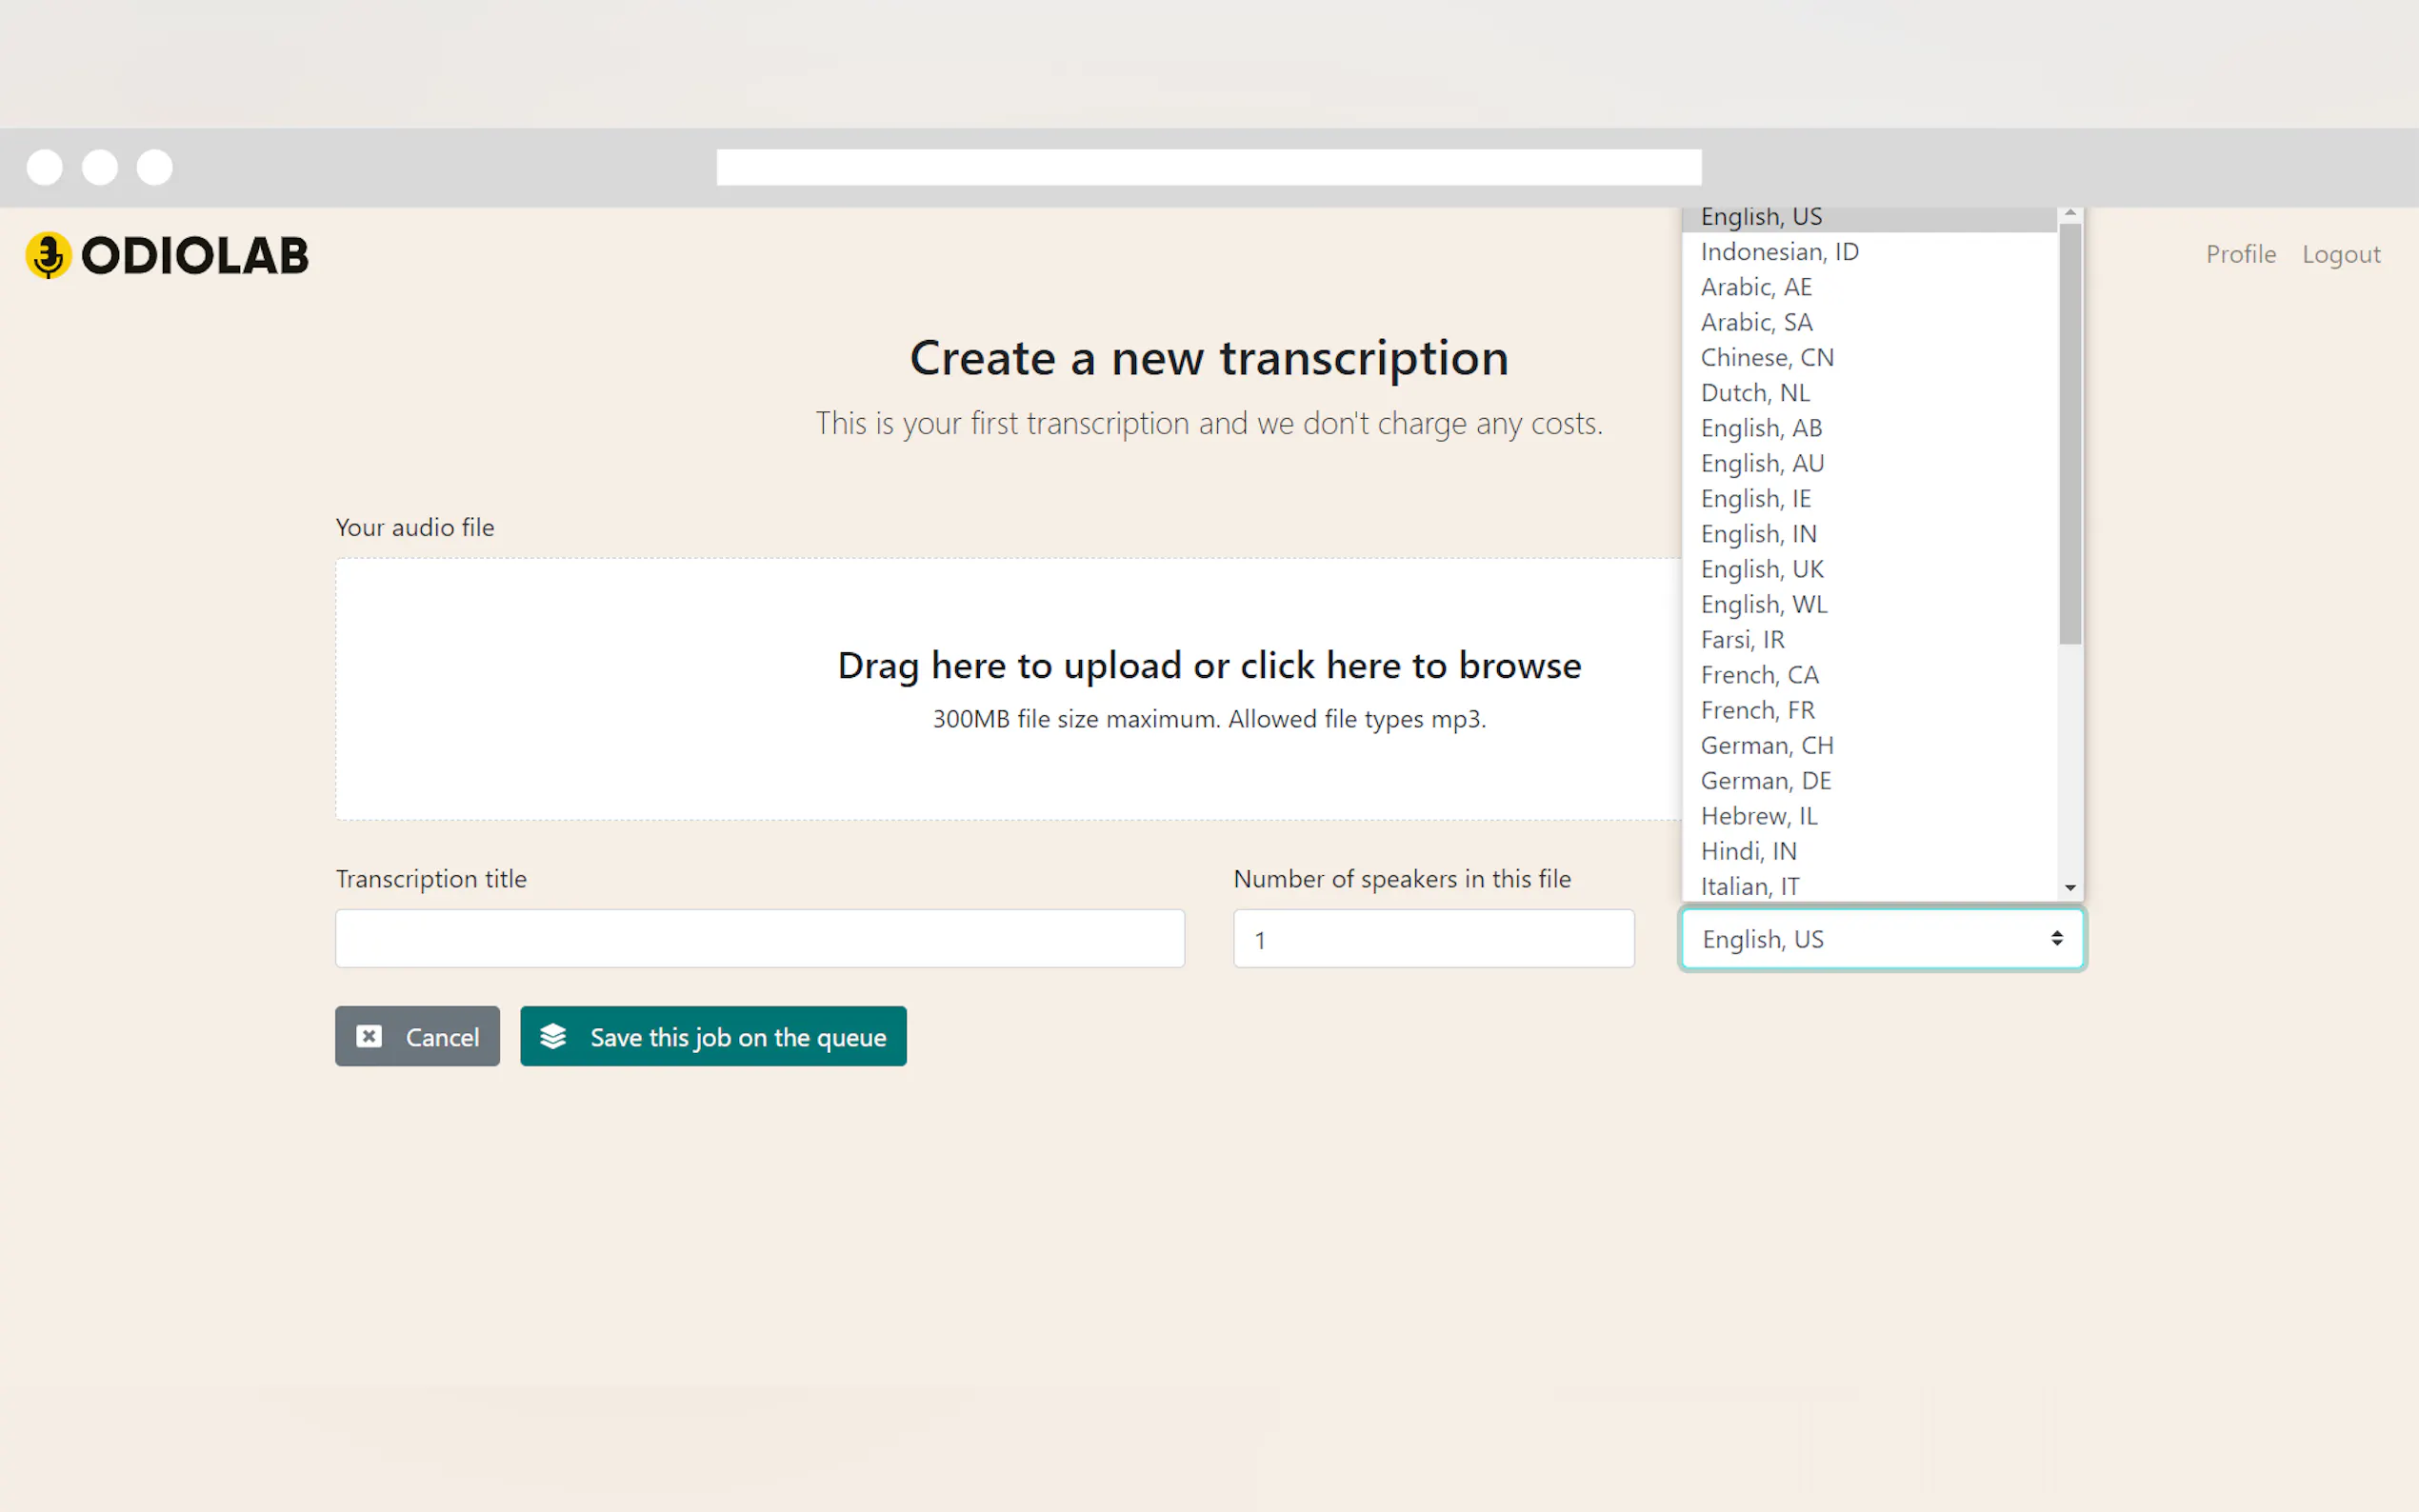Click the layers icon on Save button
The image size is (2419, 1512).
coord(553,1036)
